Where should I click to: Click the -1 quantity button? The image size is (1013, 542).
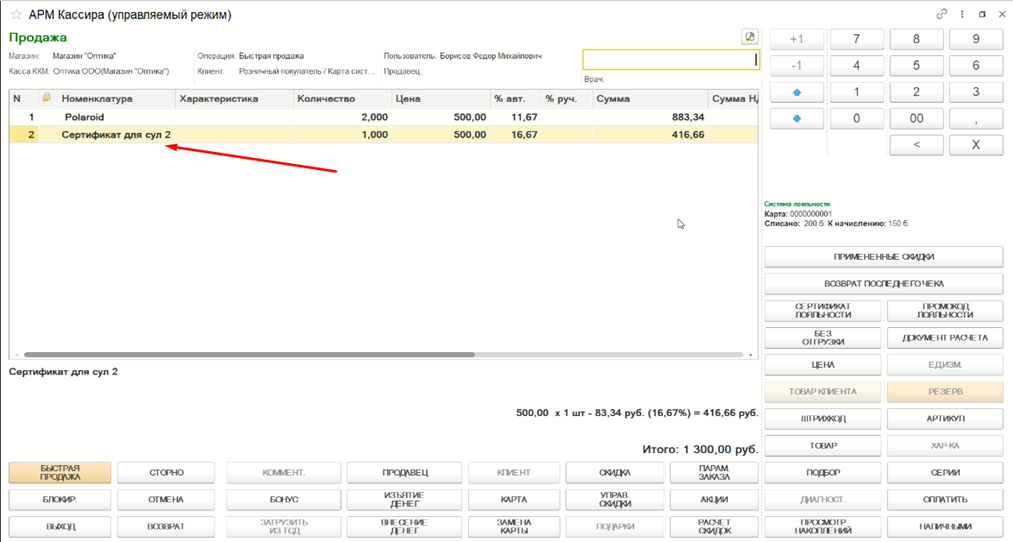tap(797, 66)
